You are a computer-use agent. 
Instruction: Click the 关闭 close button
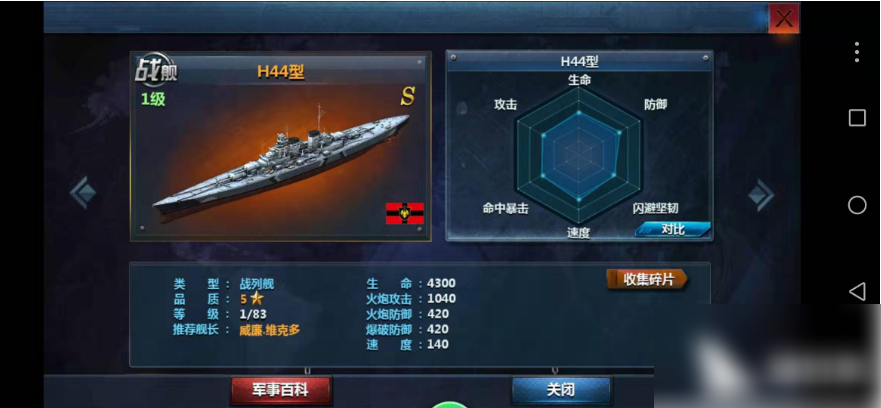(x=561, y=389)
